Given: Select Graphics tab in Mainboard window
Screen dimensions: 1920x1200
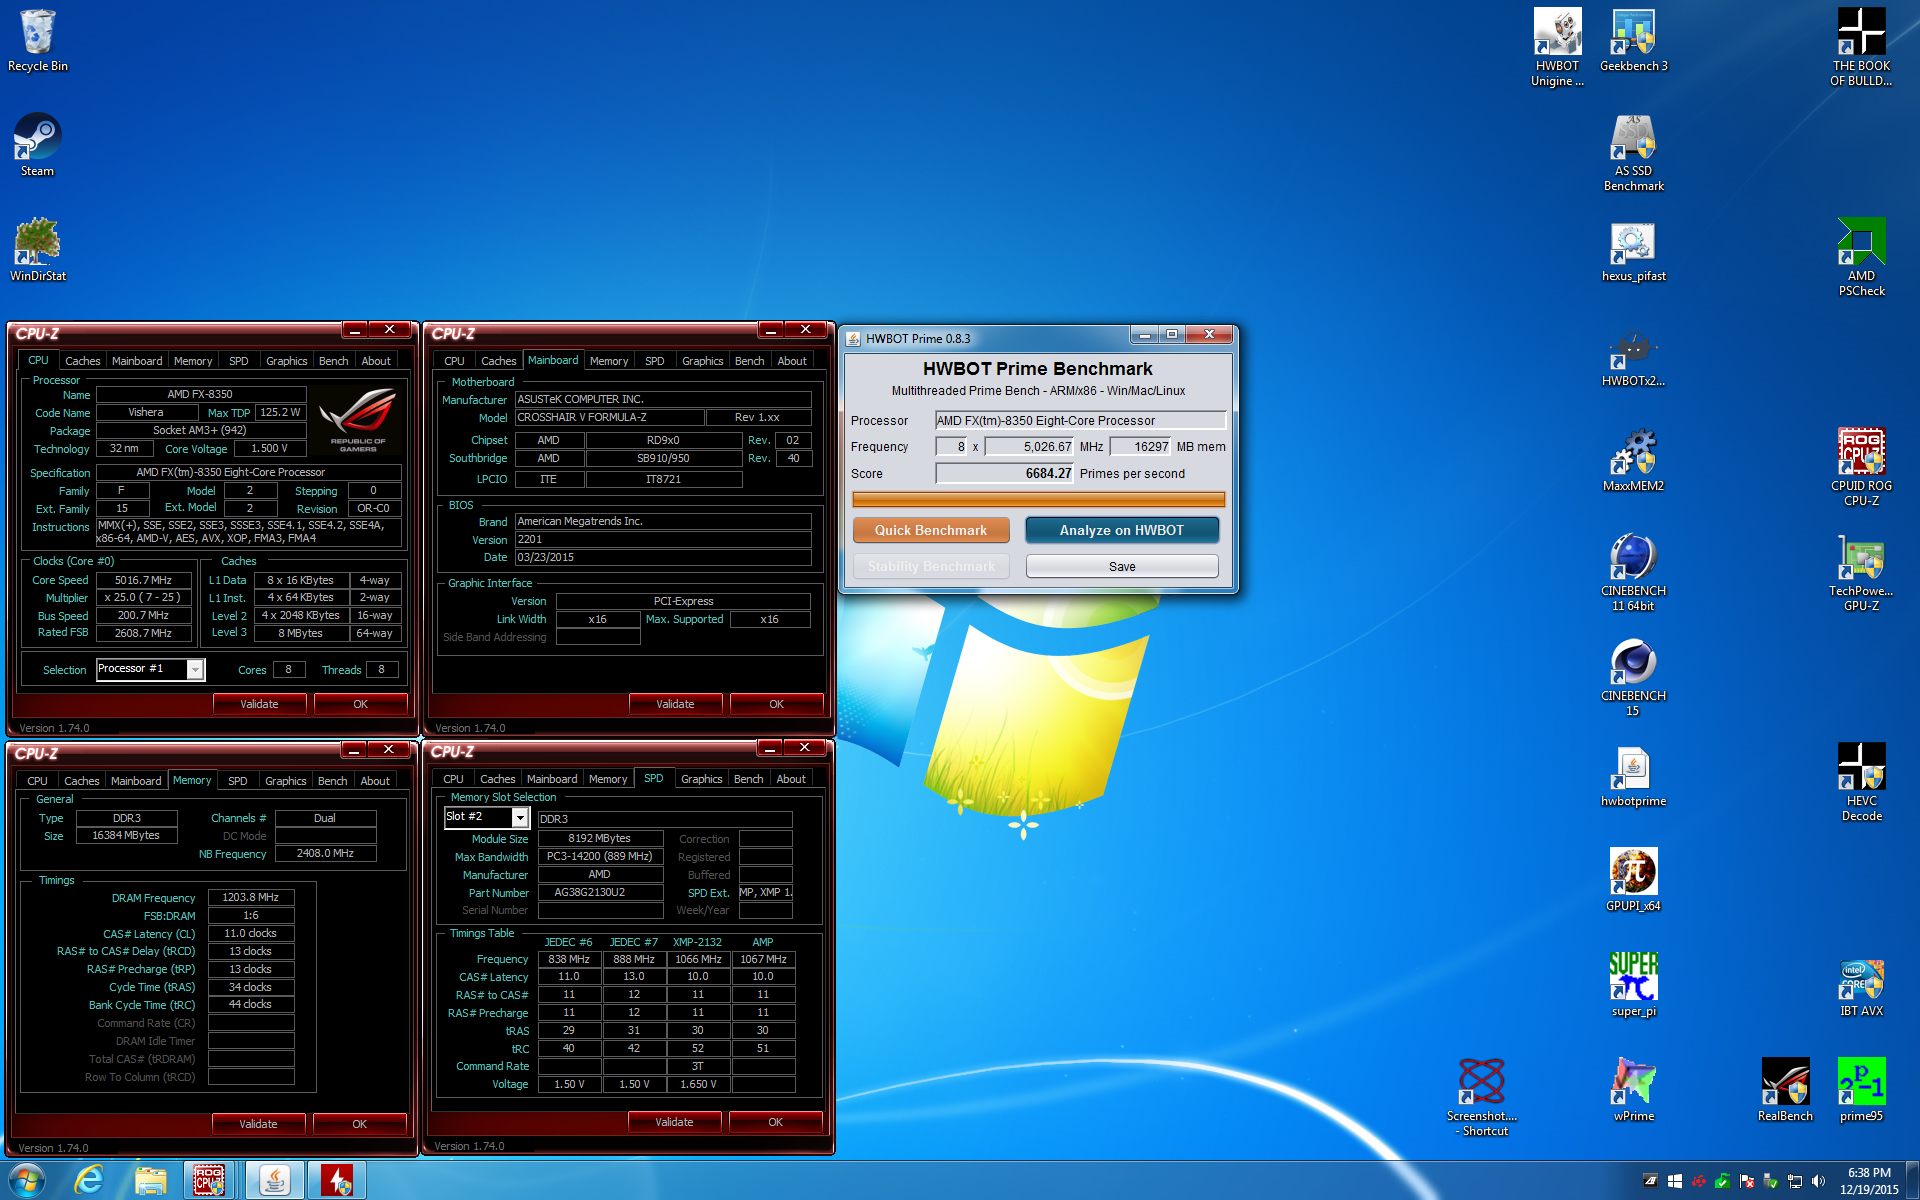Looking at the screenshot, I should coord(702,361).
